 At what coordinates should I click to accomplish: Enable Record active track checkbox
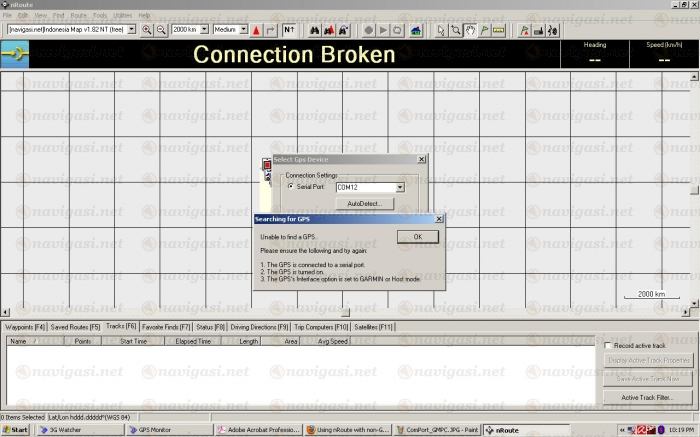(x=608, y=345)
